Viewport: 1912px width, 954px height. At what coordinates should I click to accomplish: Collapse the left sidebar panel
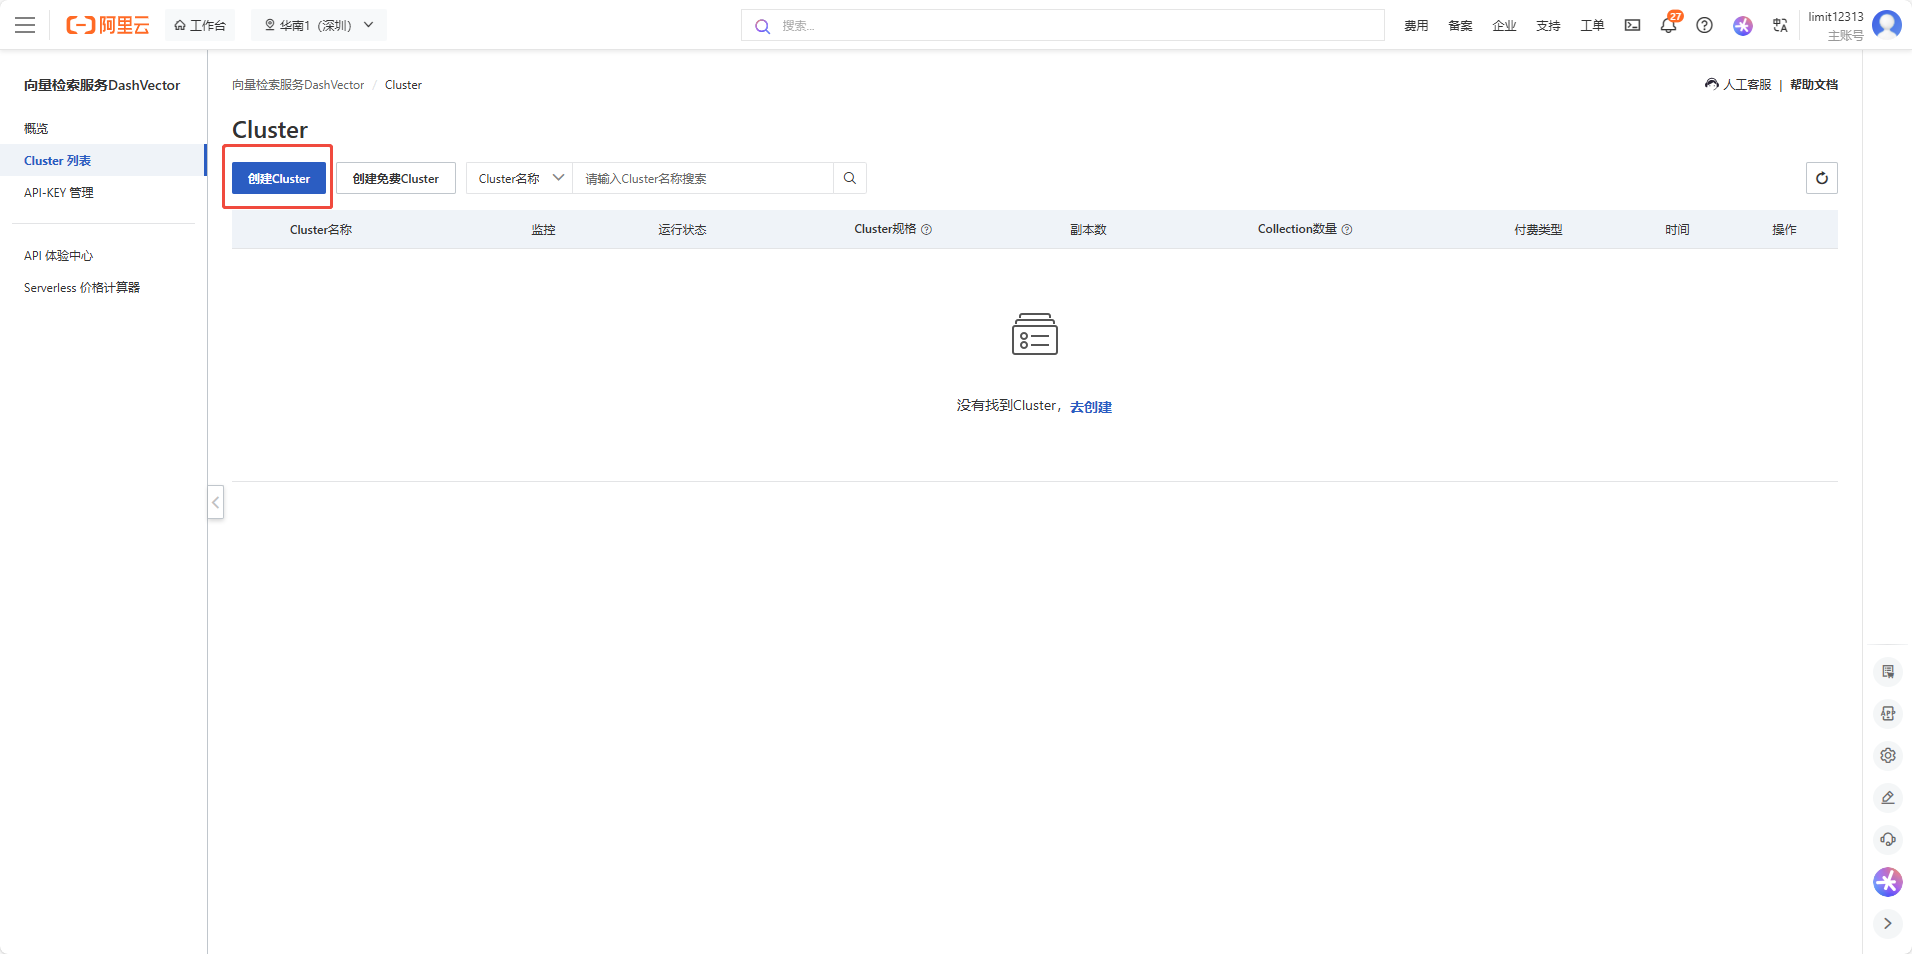point(215,502)
